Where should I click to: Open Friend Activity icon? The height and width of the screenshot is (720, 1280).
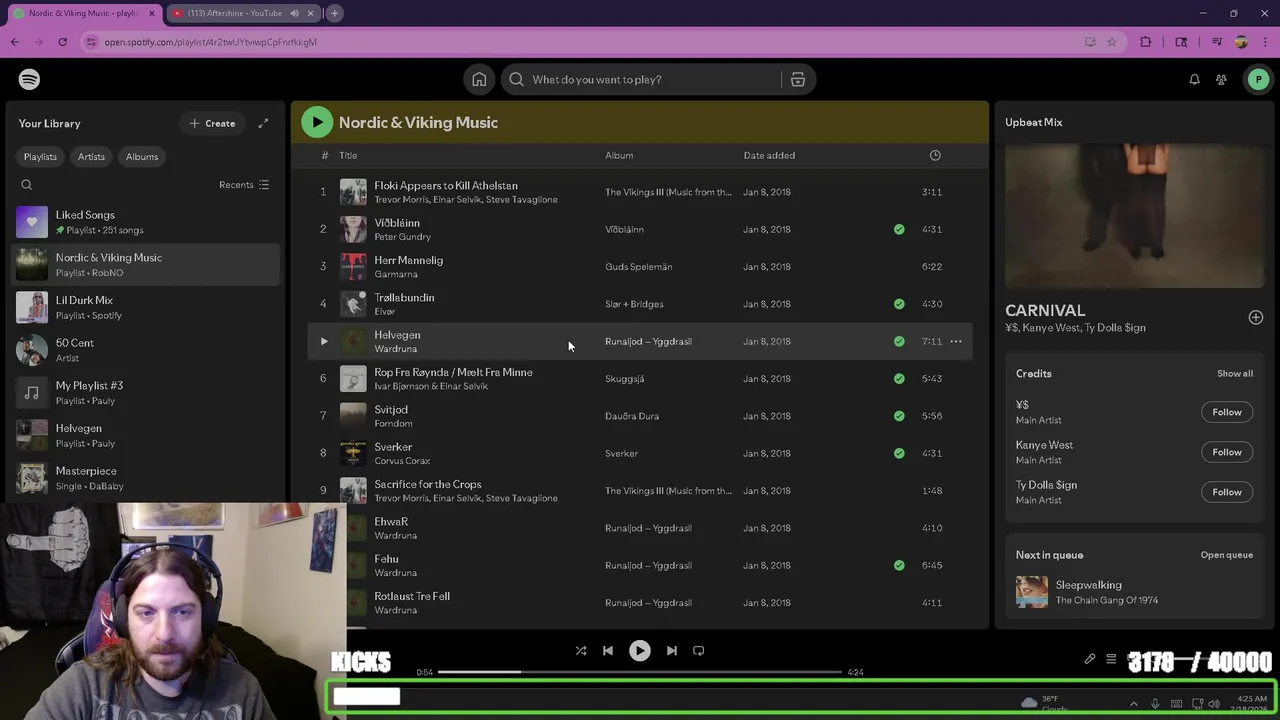(1221, 79)
